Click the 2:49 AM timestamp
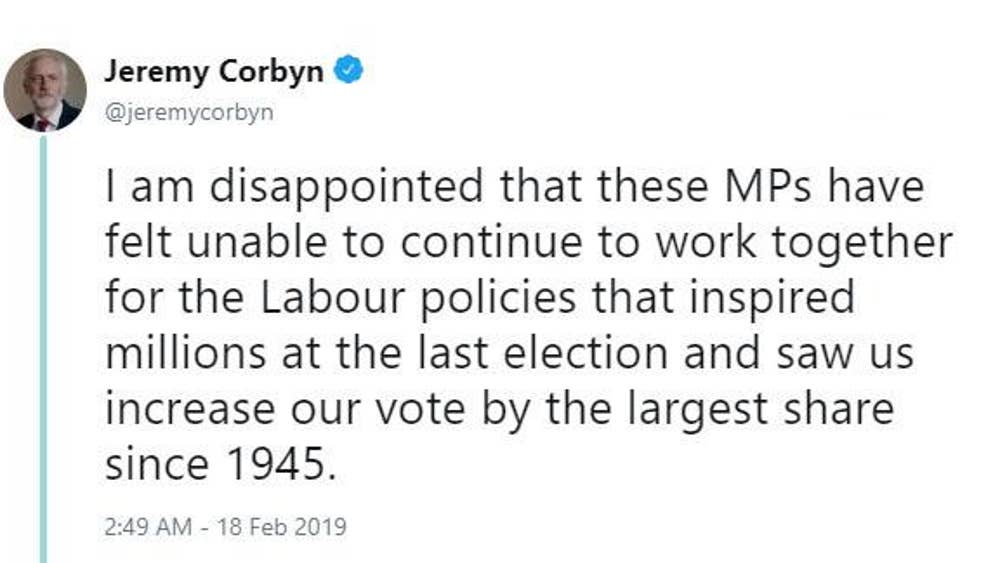The width and height of the screenshot is (1000, 563). pyautogui.click(x=148, y=527)
